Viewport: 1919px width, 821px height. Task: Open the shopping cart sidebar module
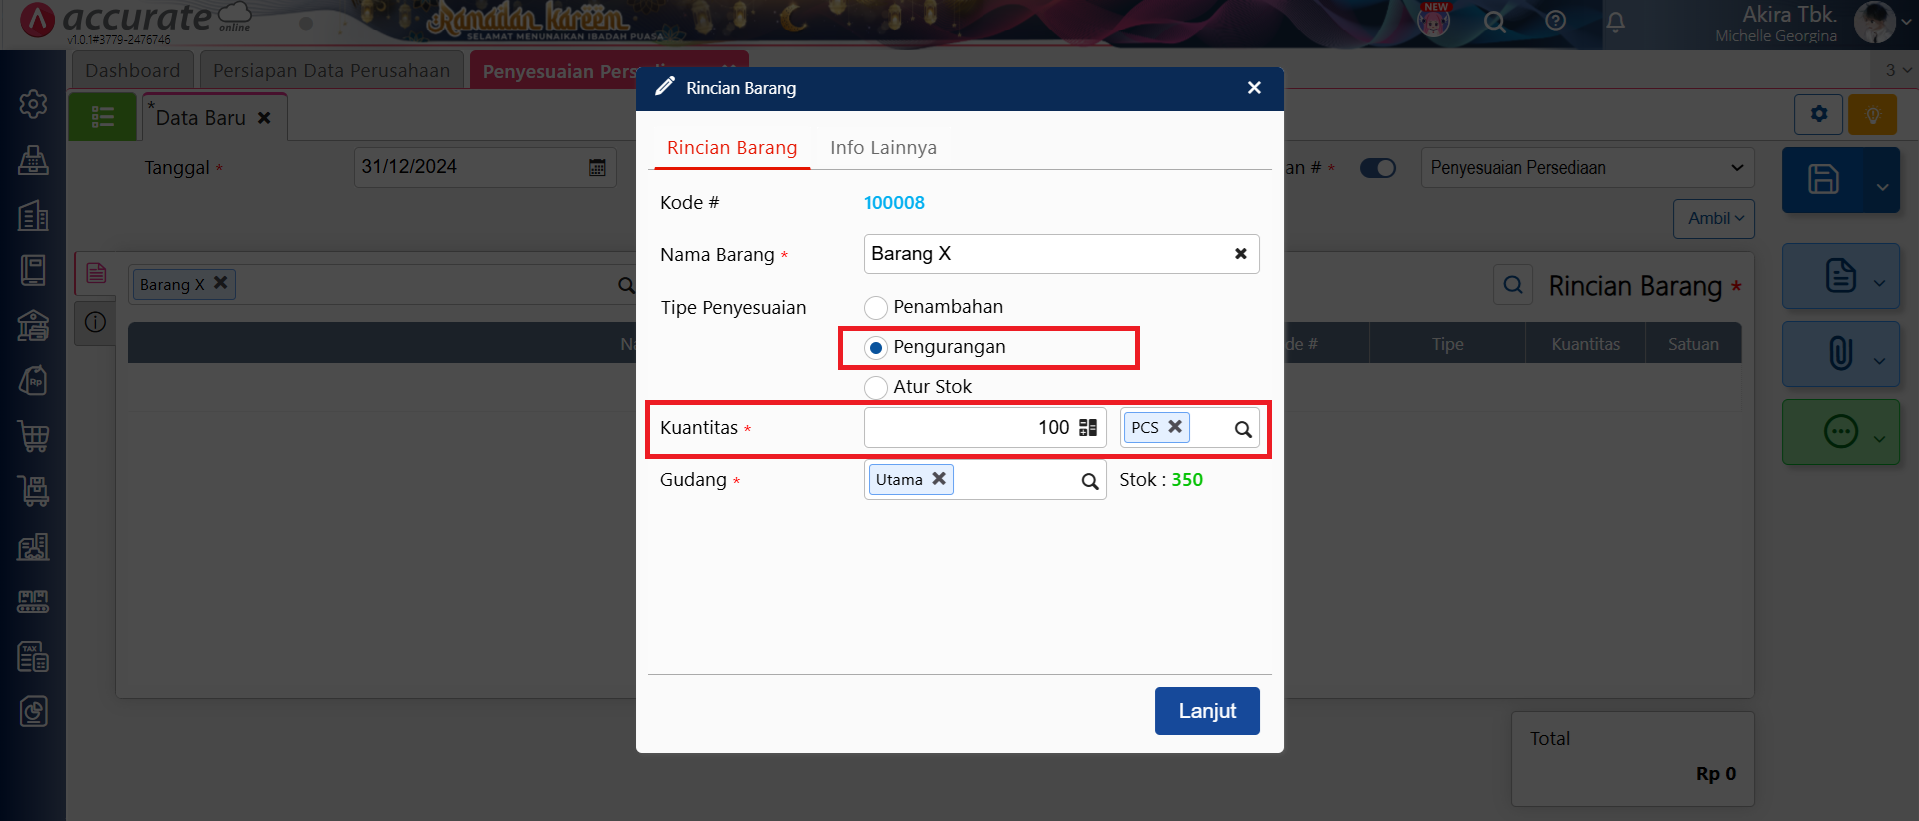(33, 436)
